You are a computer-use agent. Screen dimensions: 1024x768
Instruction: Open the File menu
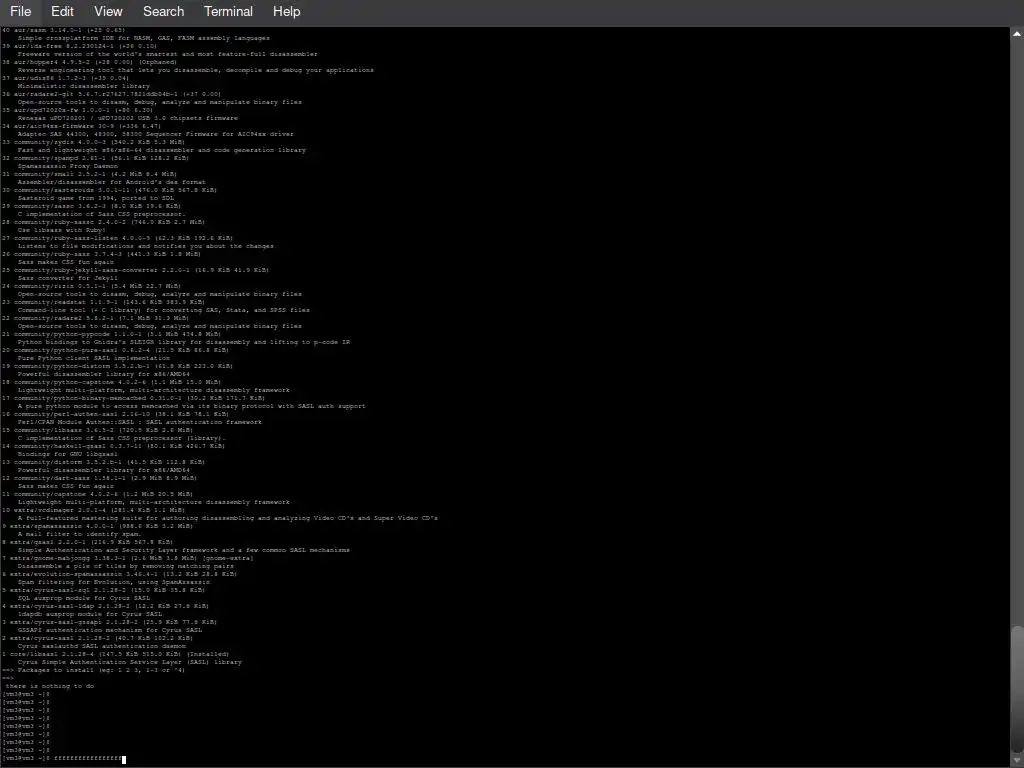click(20, 11)
